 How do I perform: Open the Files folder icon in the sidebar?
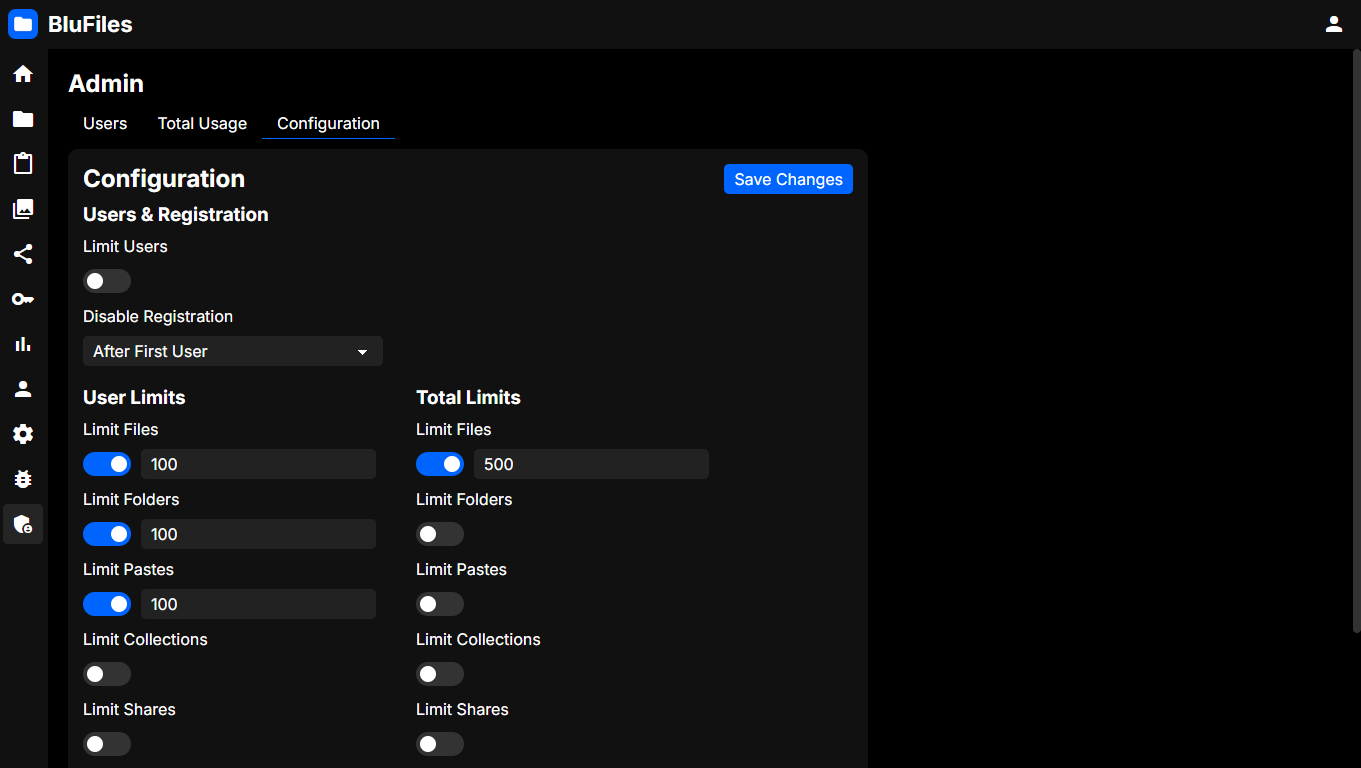[23, 119]
